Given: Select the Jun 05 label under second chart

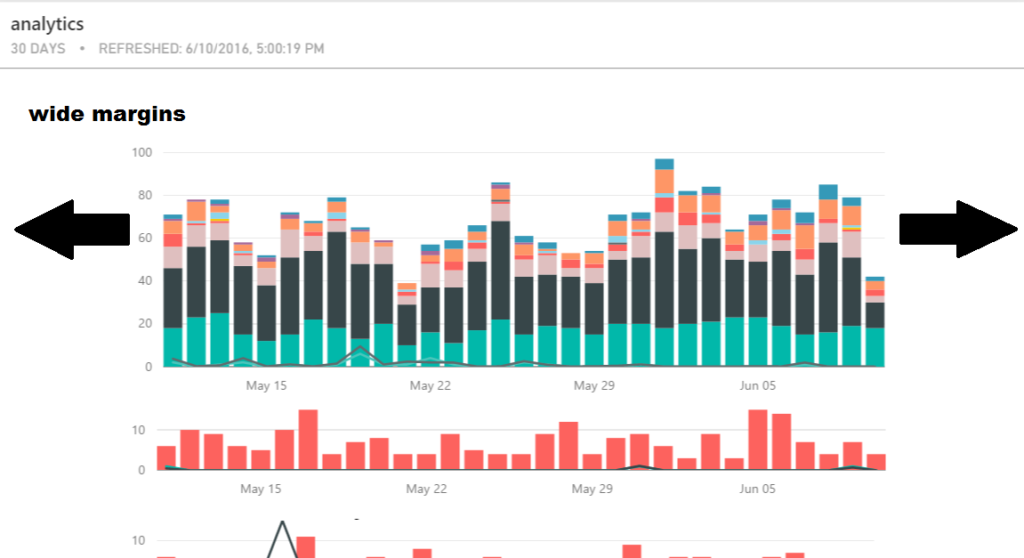Looking at the screenshot, I should pos(757,489).
